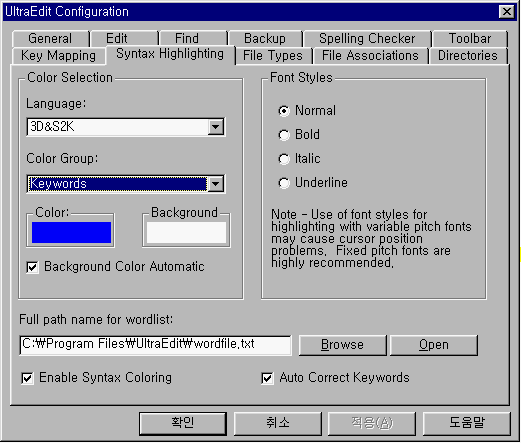Expand the Color Group dropdown arrow

coord(216,184)
